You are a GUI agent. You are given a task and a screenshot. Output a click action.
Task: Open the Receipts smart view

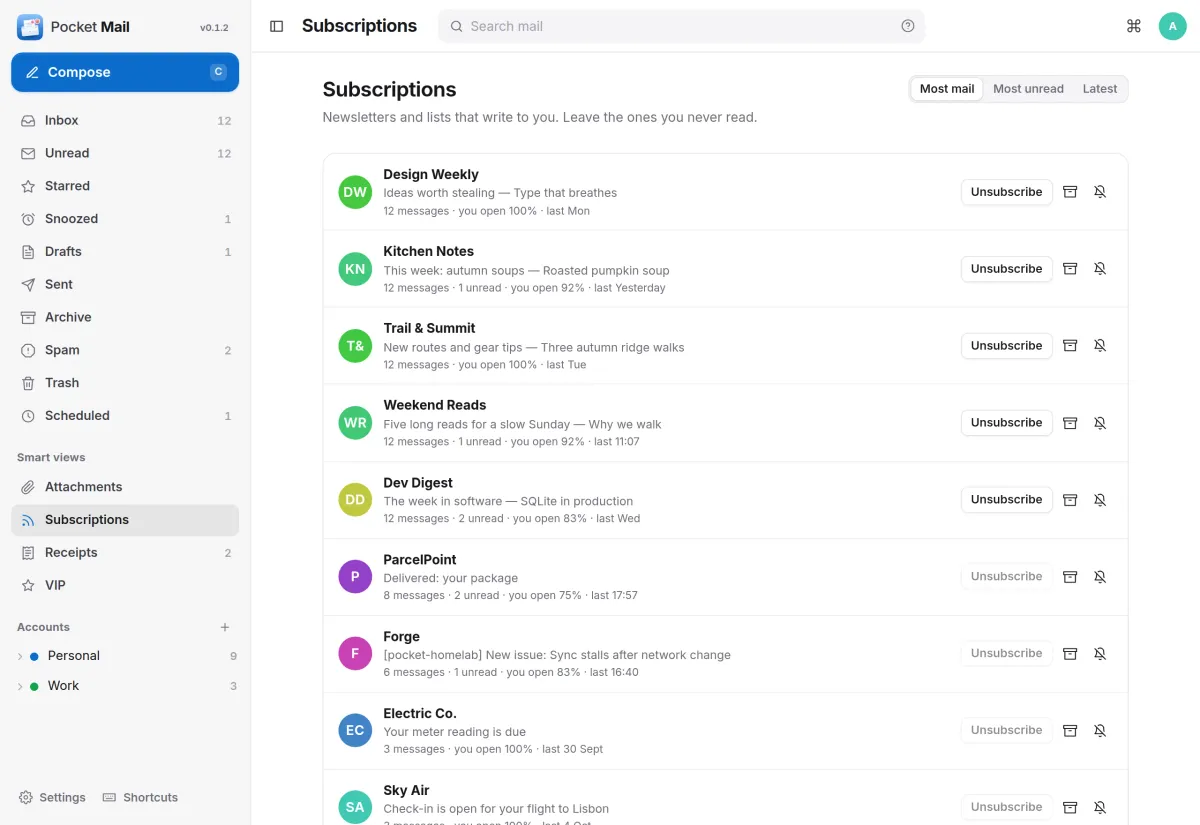pos(125,553)
